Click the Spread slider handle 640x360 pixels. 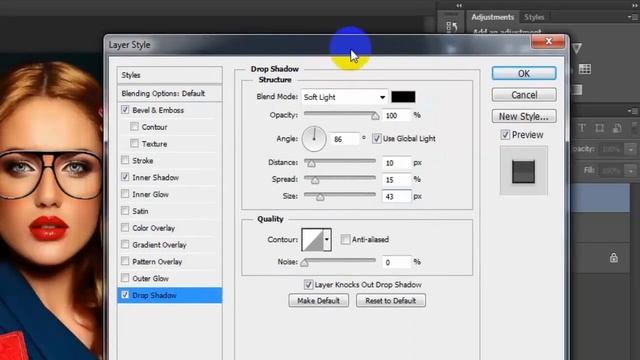click(315, 180)
